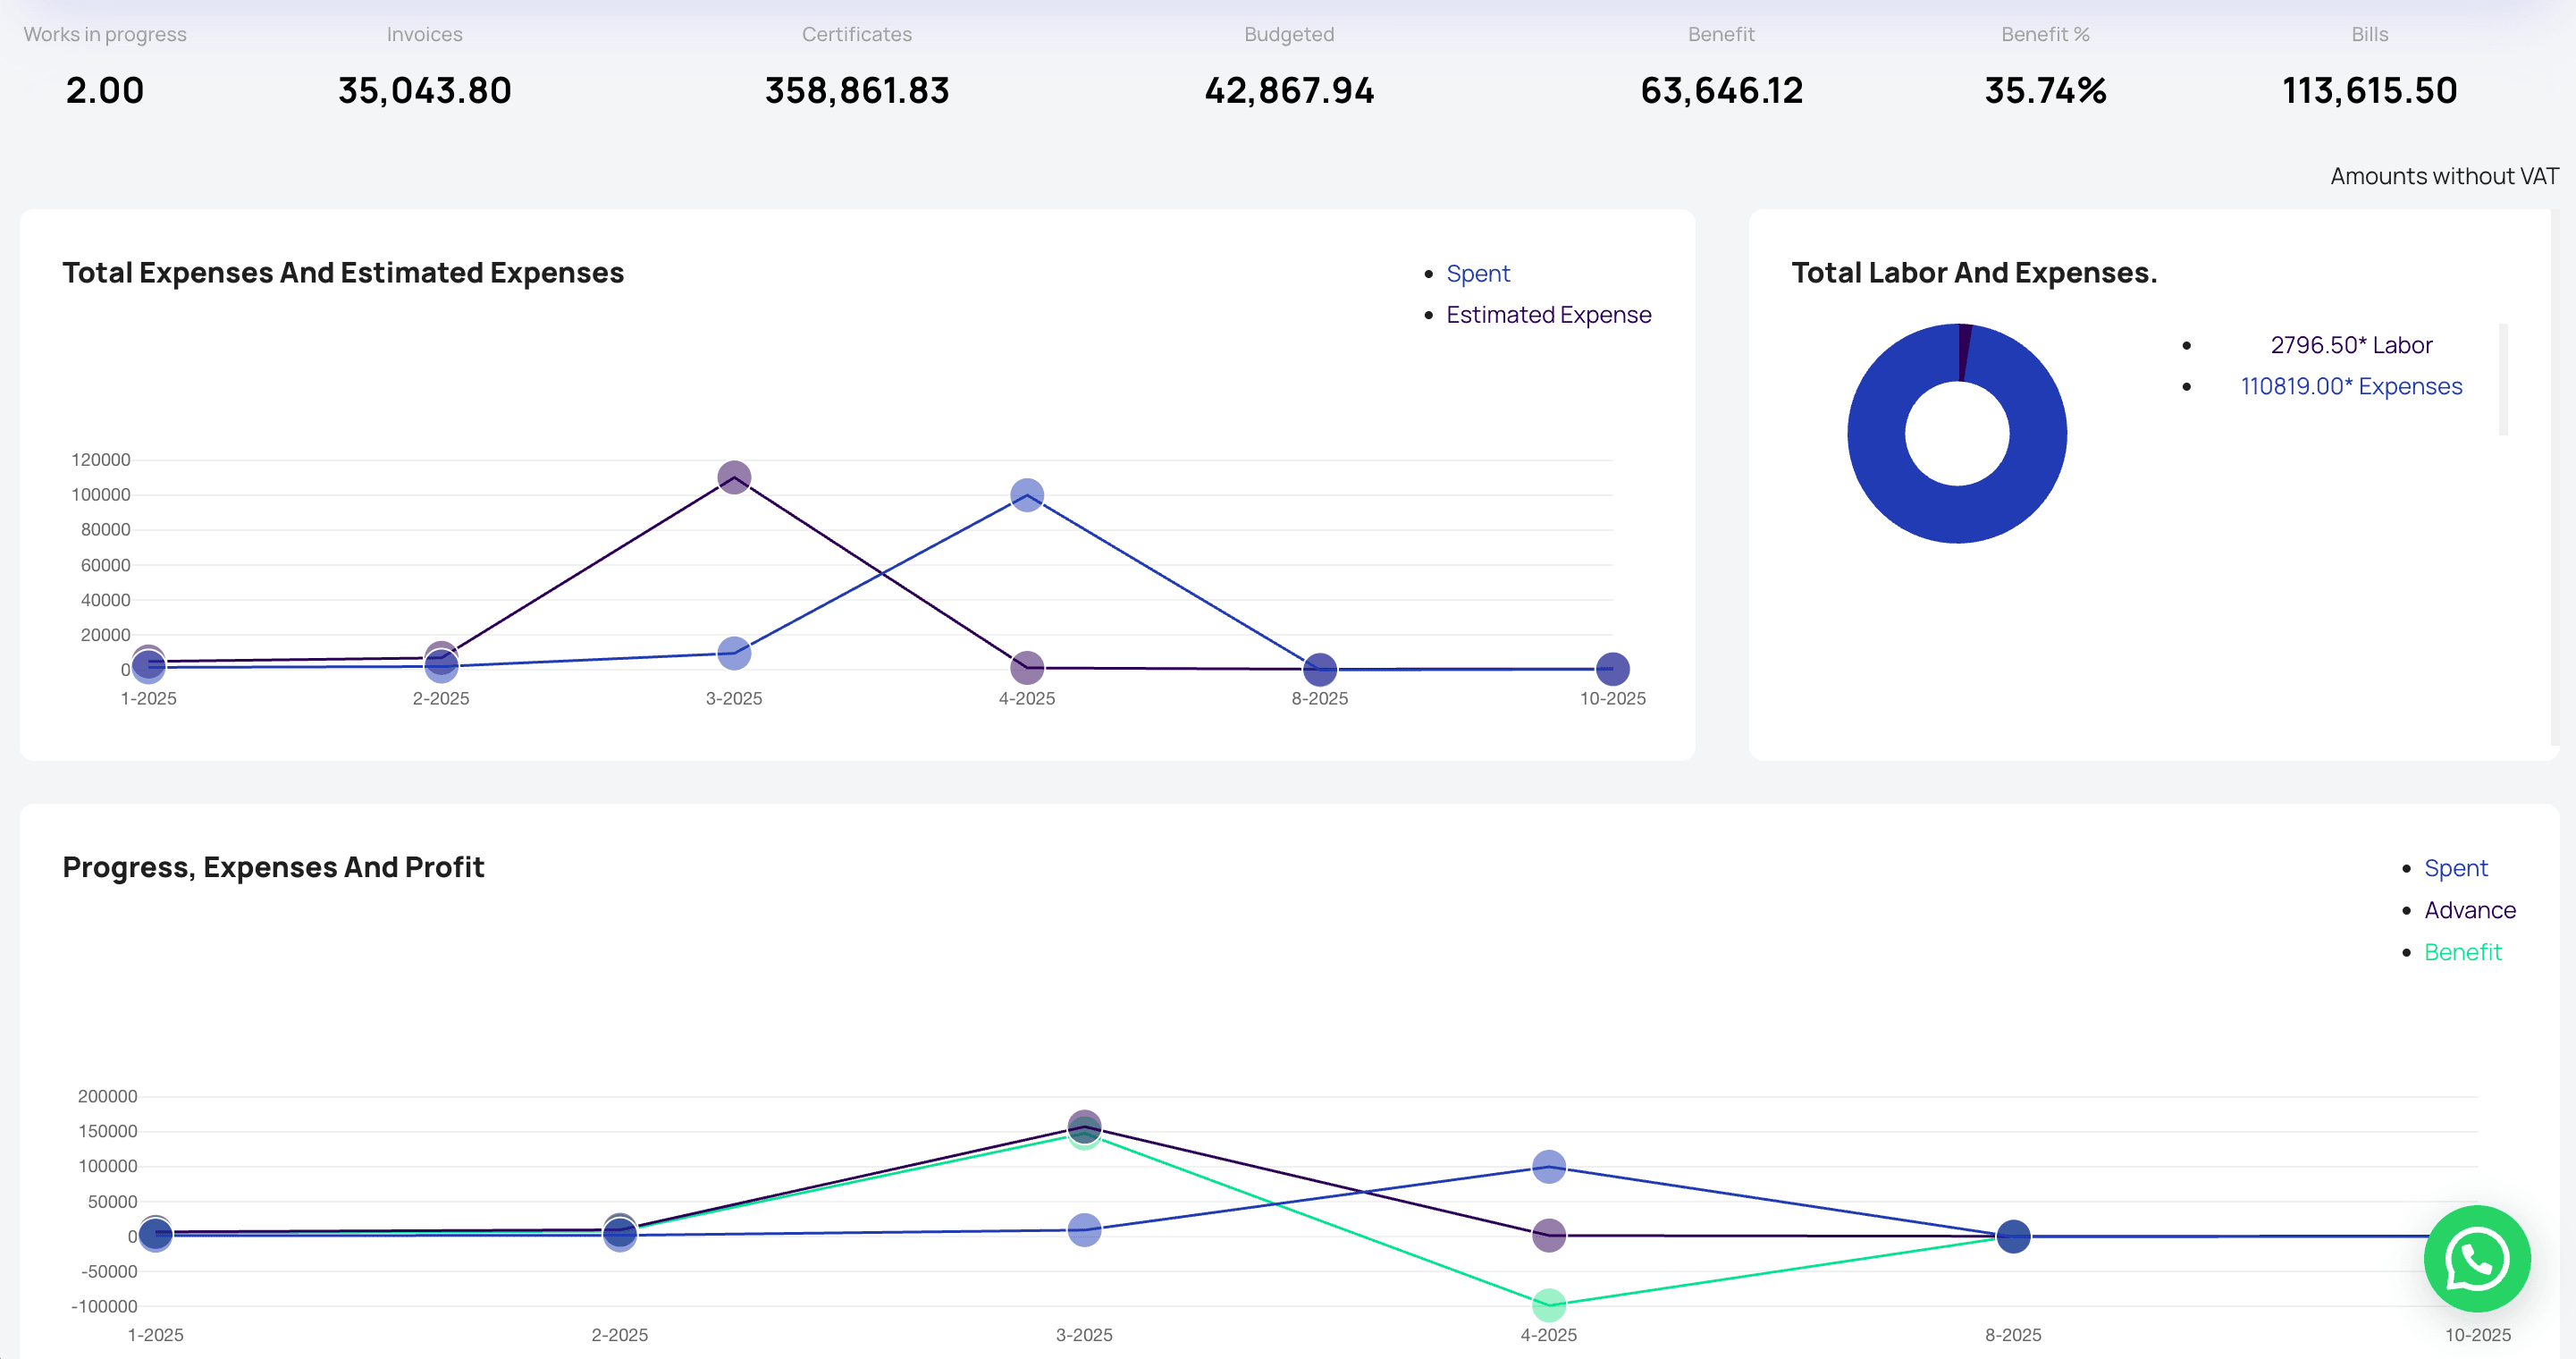Image resolution: width=2576 pixels, height=1359 pixels.
Task: Click the 4-2025 negative Benefit data point
Action: point(1548,1304)
